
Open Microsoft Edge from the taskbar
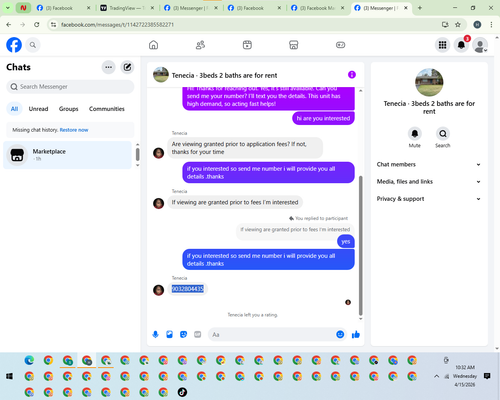(x=29, y=360)
